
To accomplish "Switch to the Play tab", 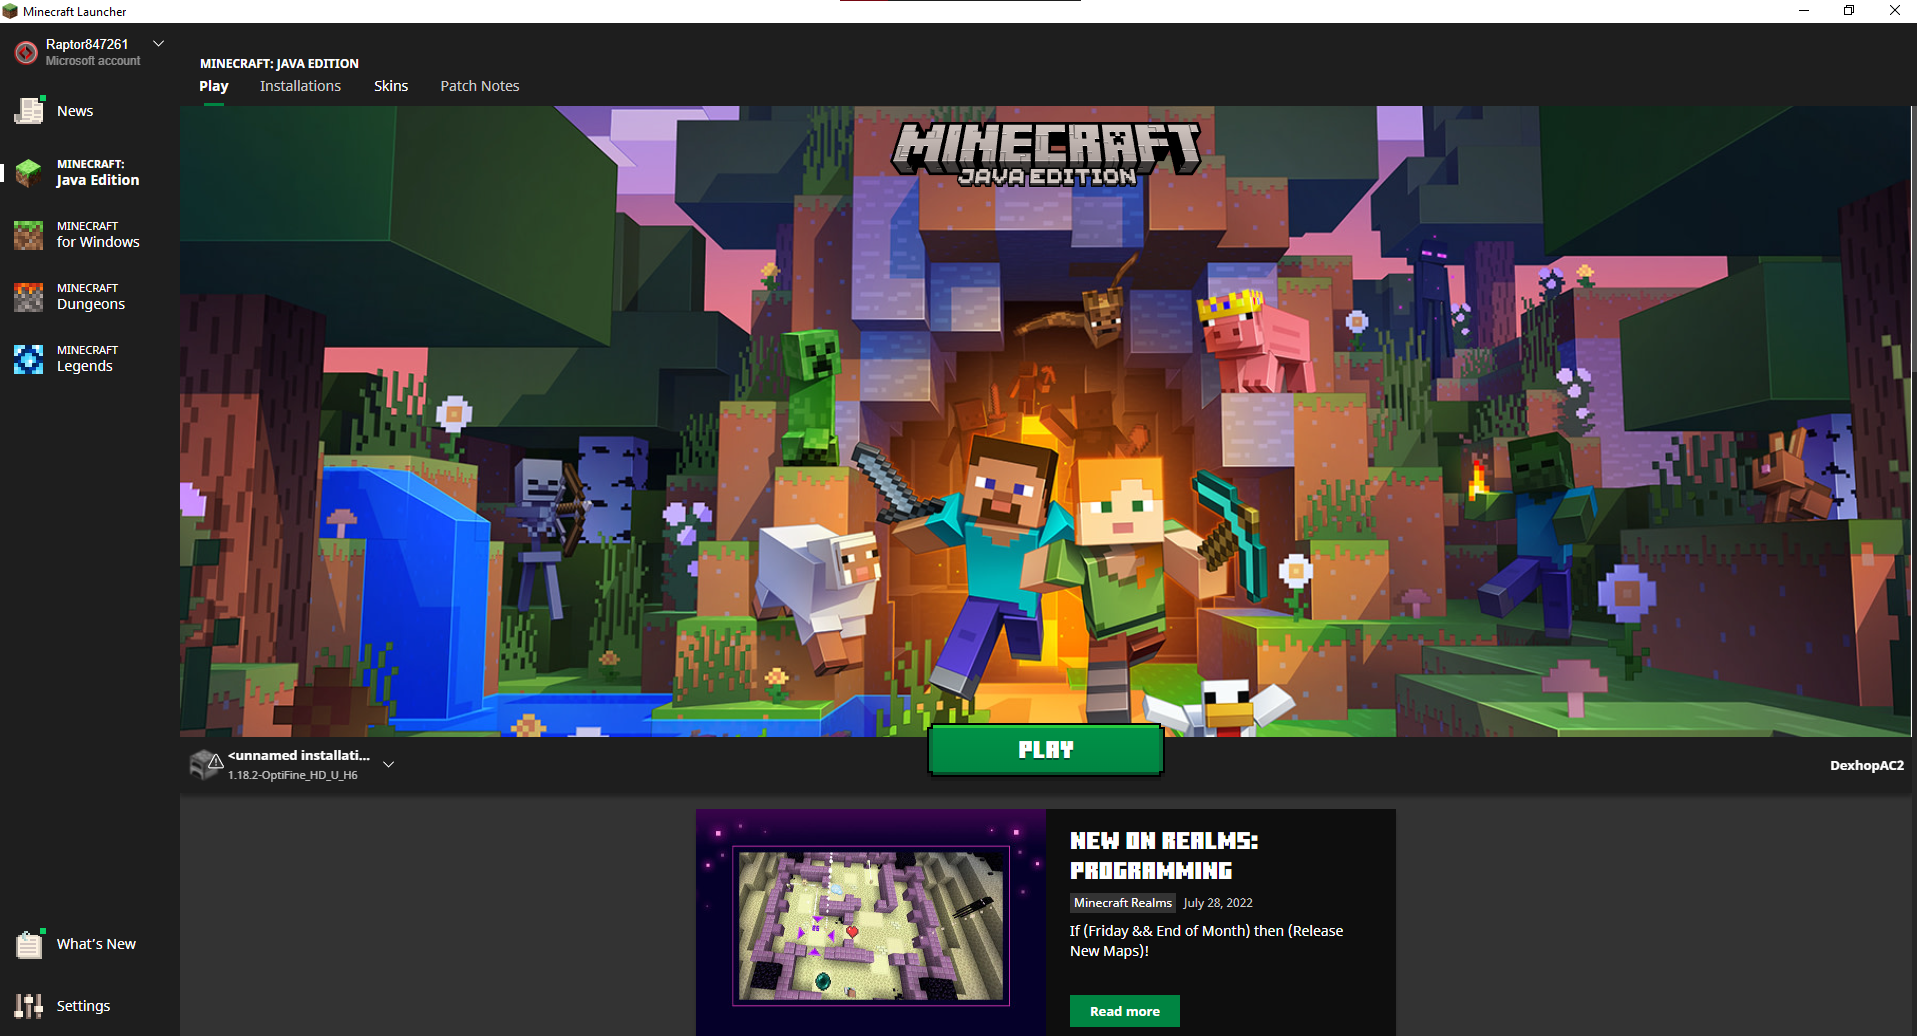I will click(214, 86).
